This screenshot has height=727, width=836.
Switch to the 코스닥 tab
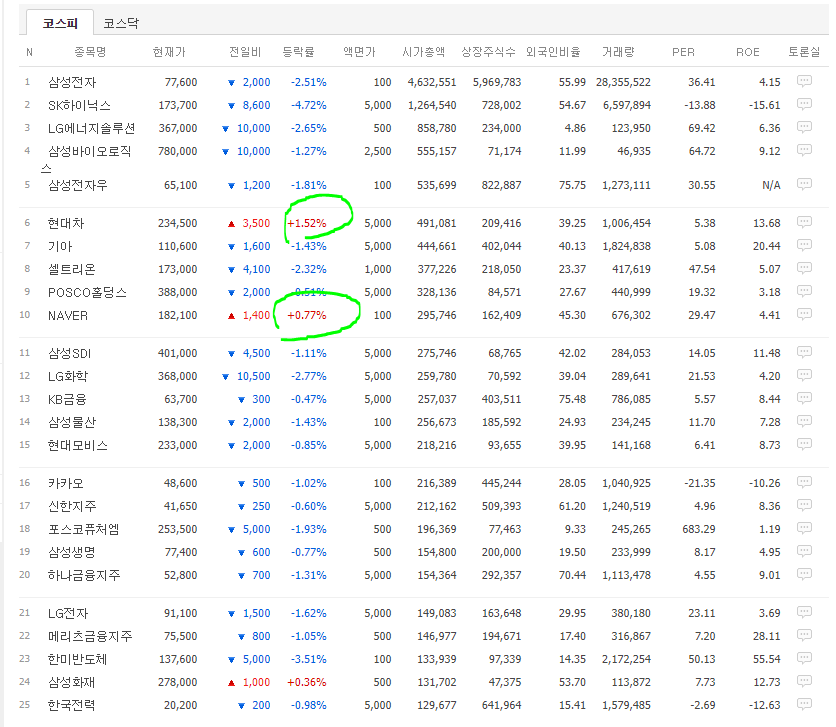(121, 23)
